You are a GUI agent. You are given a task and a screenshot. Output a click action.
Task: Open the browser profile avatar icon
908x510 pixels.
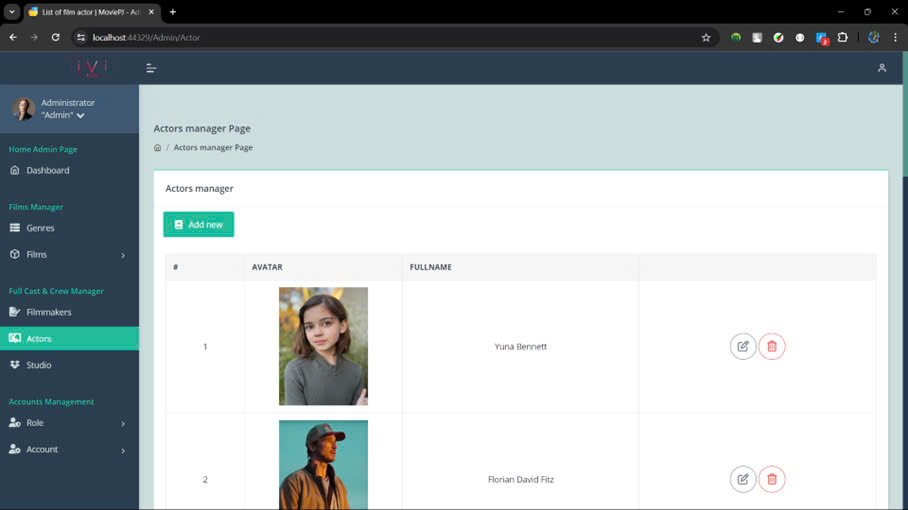(873, 38)
